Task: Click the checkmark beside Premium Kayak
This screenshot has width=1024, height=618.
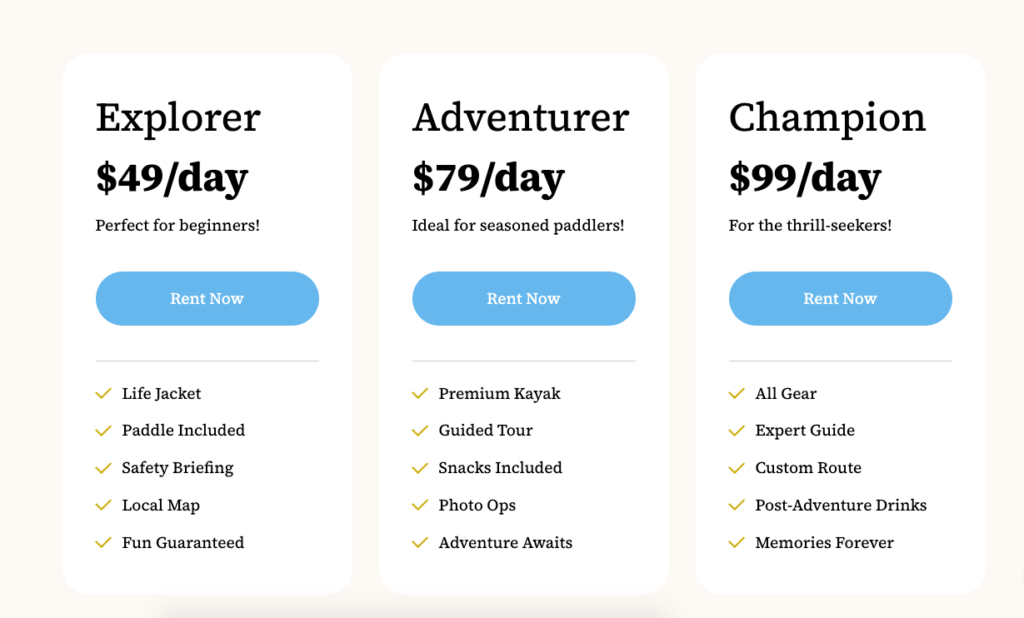Action: click(420, 393)
